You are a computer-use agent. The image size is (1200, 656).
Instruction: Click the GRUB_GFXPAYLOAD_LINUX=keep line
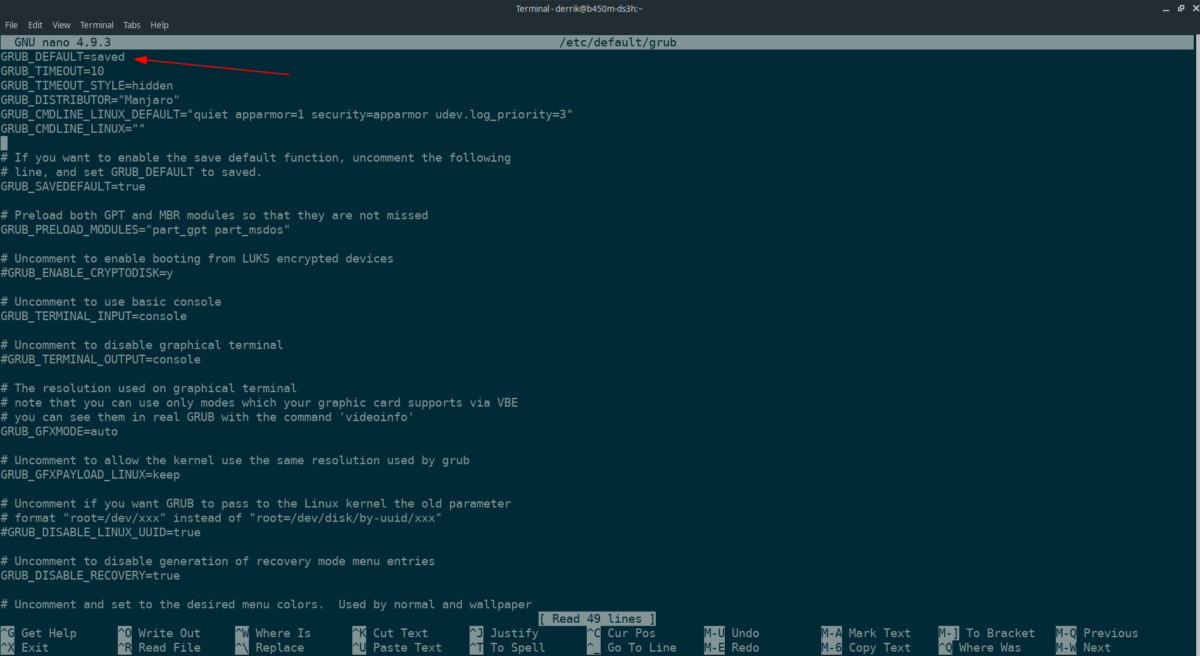pos(90,475)
